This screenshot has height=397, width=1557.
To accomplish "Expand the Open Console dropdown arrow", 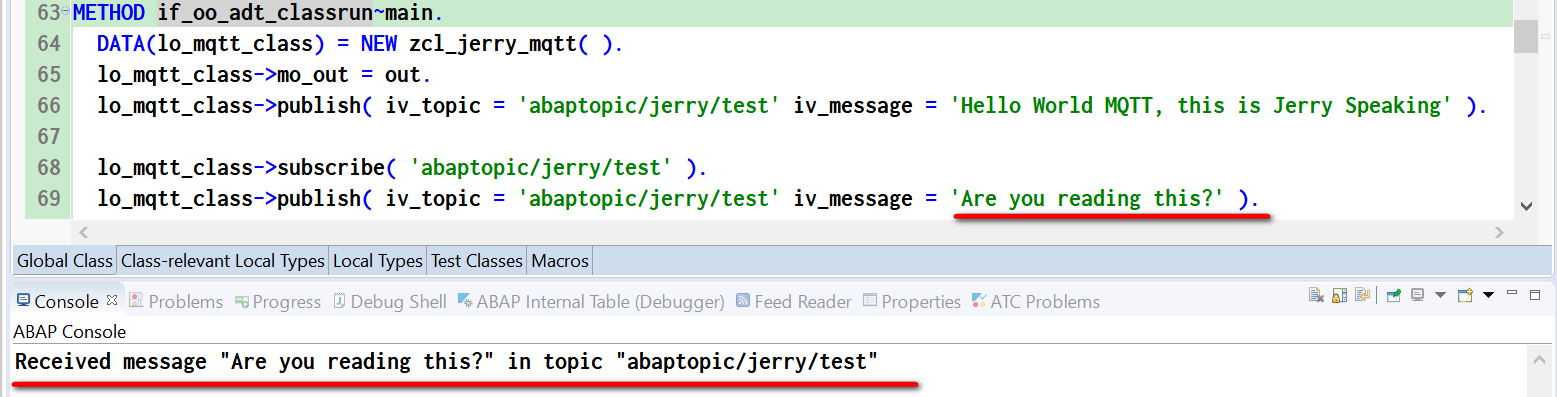I will pos(1488,295).
